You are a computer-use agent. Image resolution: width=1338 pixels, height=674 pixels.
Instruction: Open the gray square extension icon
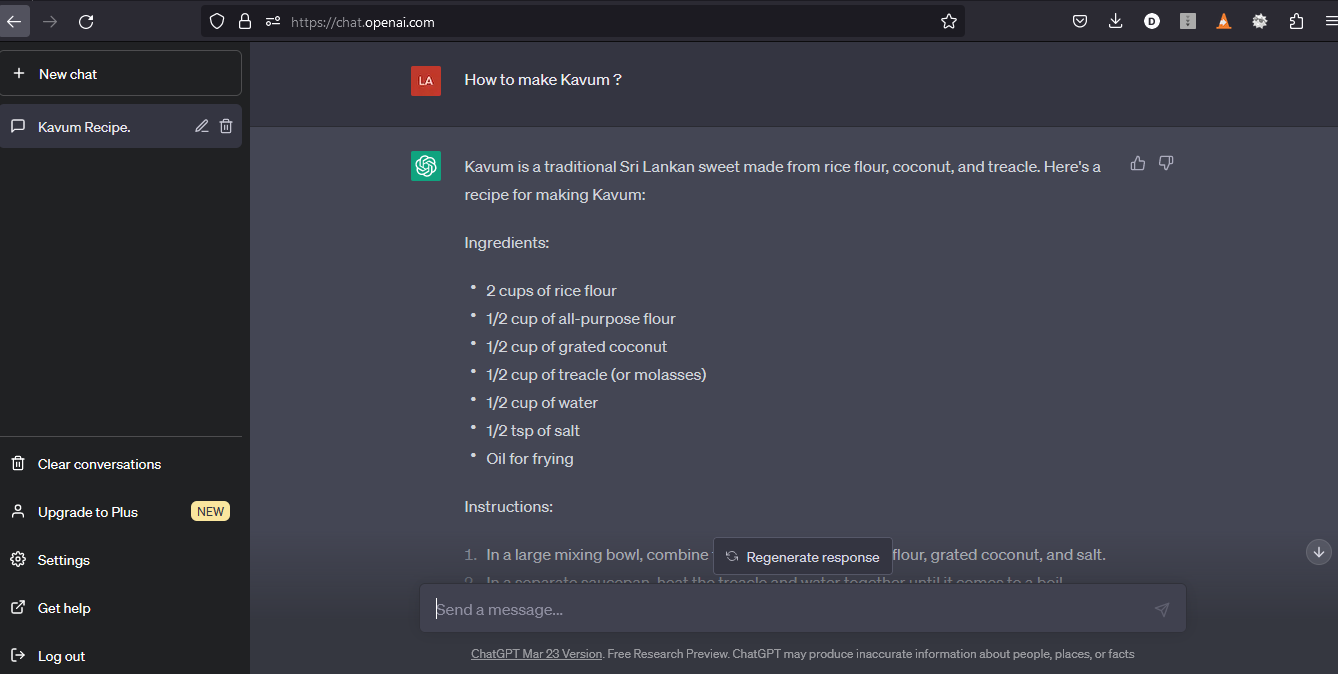(x=1188, y=21)
